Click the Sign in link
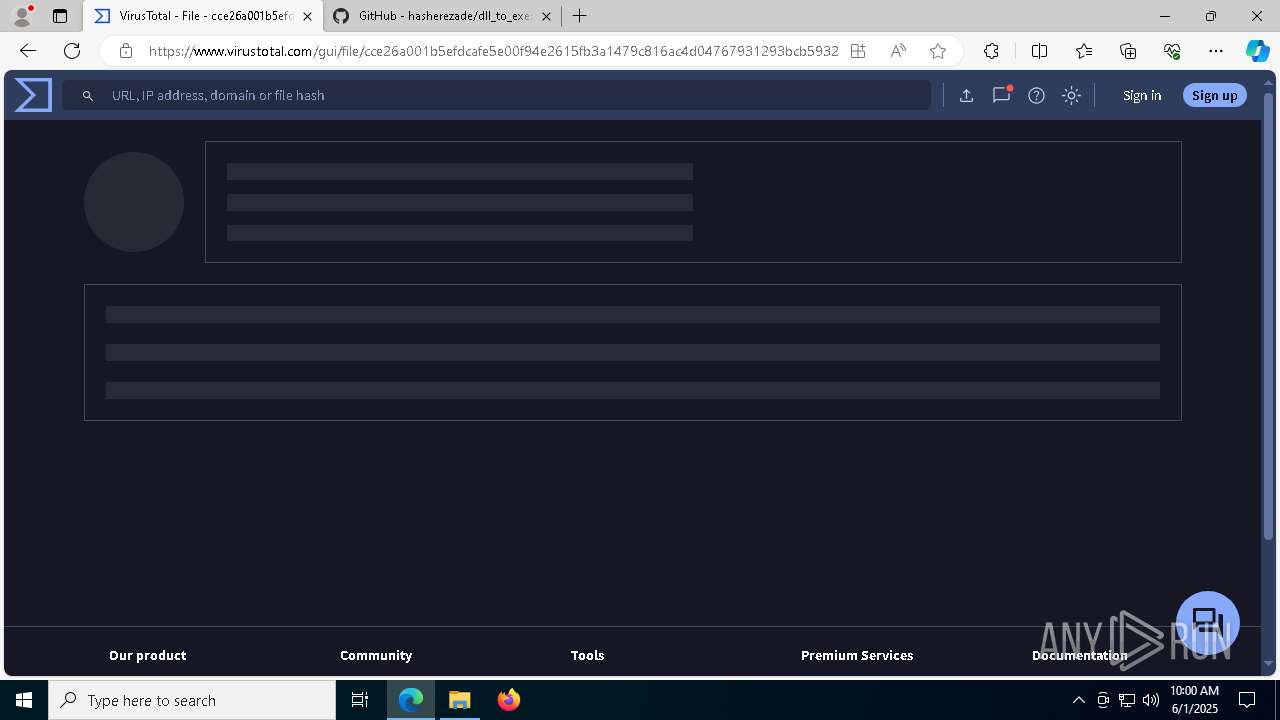Screen dimensions: 1280x720 (1142, 95)
